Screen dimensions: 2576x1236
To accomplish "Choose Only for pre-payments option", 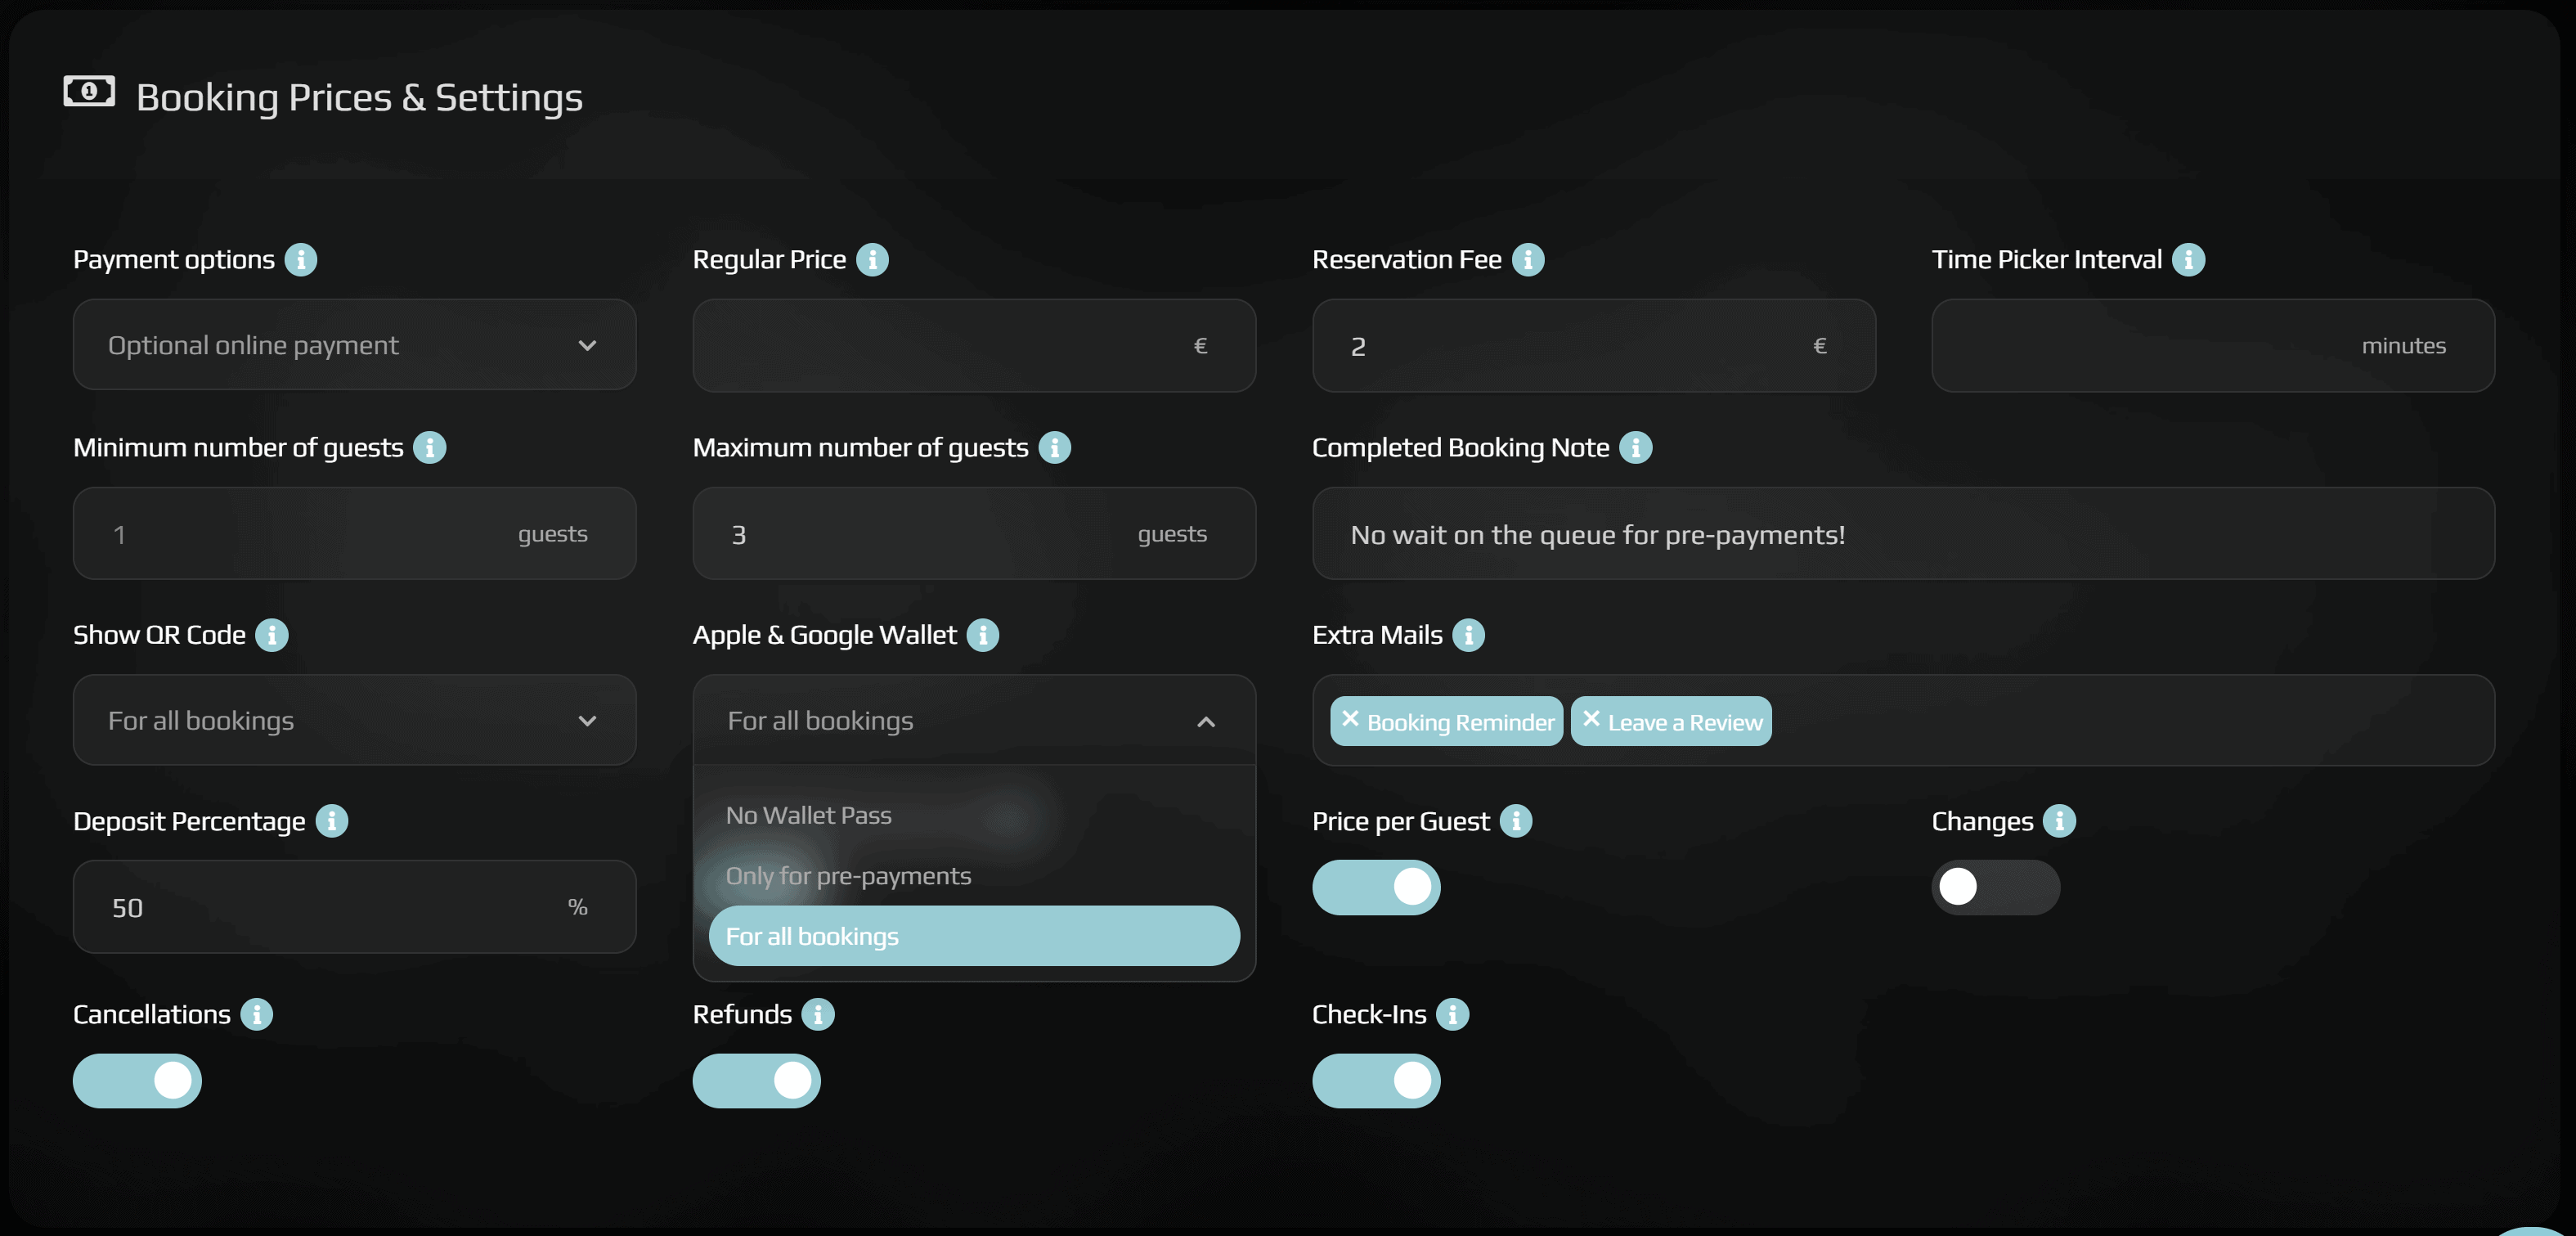I will pyautogui.click(x=974, y=876).
